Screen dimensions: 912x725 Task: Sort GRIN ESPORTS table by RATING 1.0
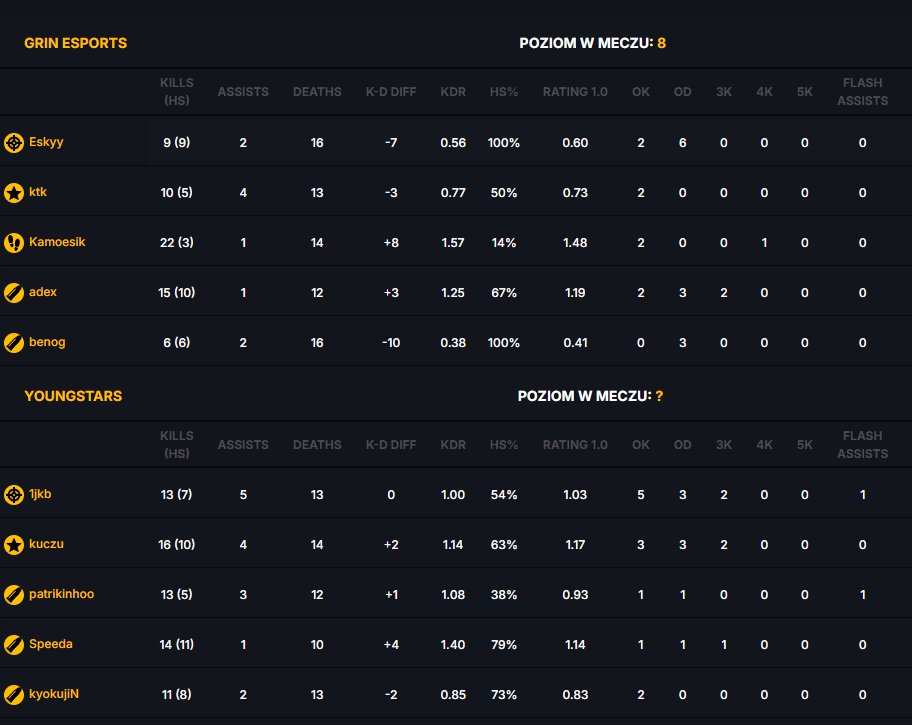pyautogui.click(x=575, y=92)
